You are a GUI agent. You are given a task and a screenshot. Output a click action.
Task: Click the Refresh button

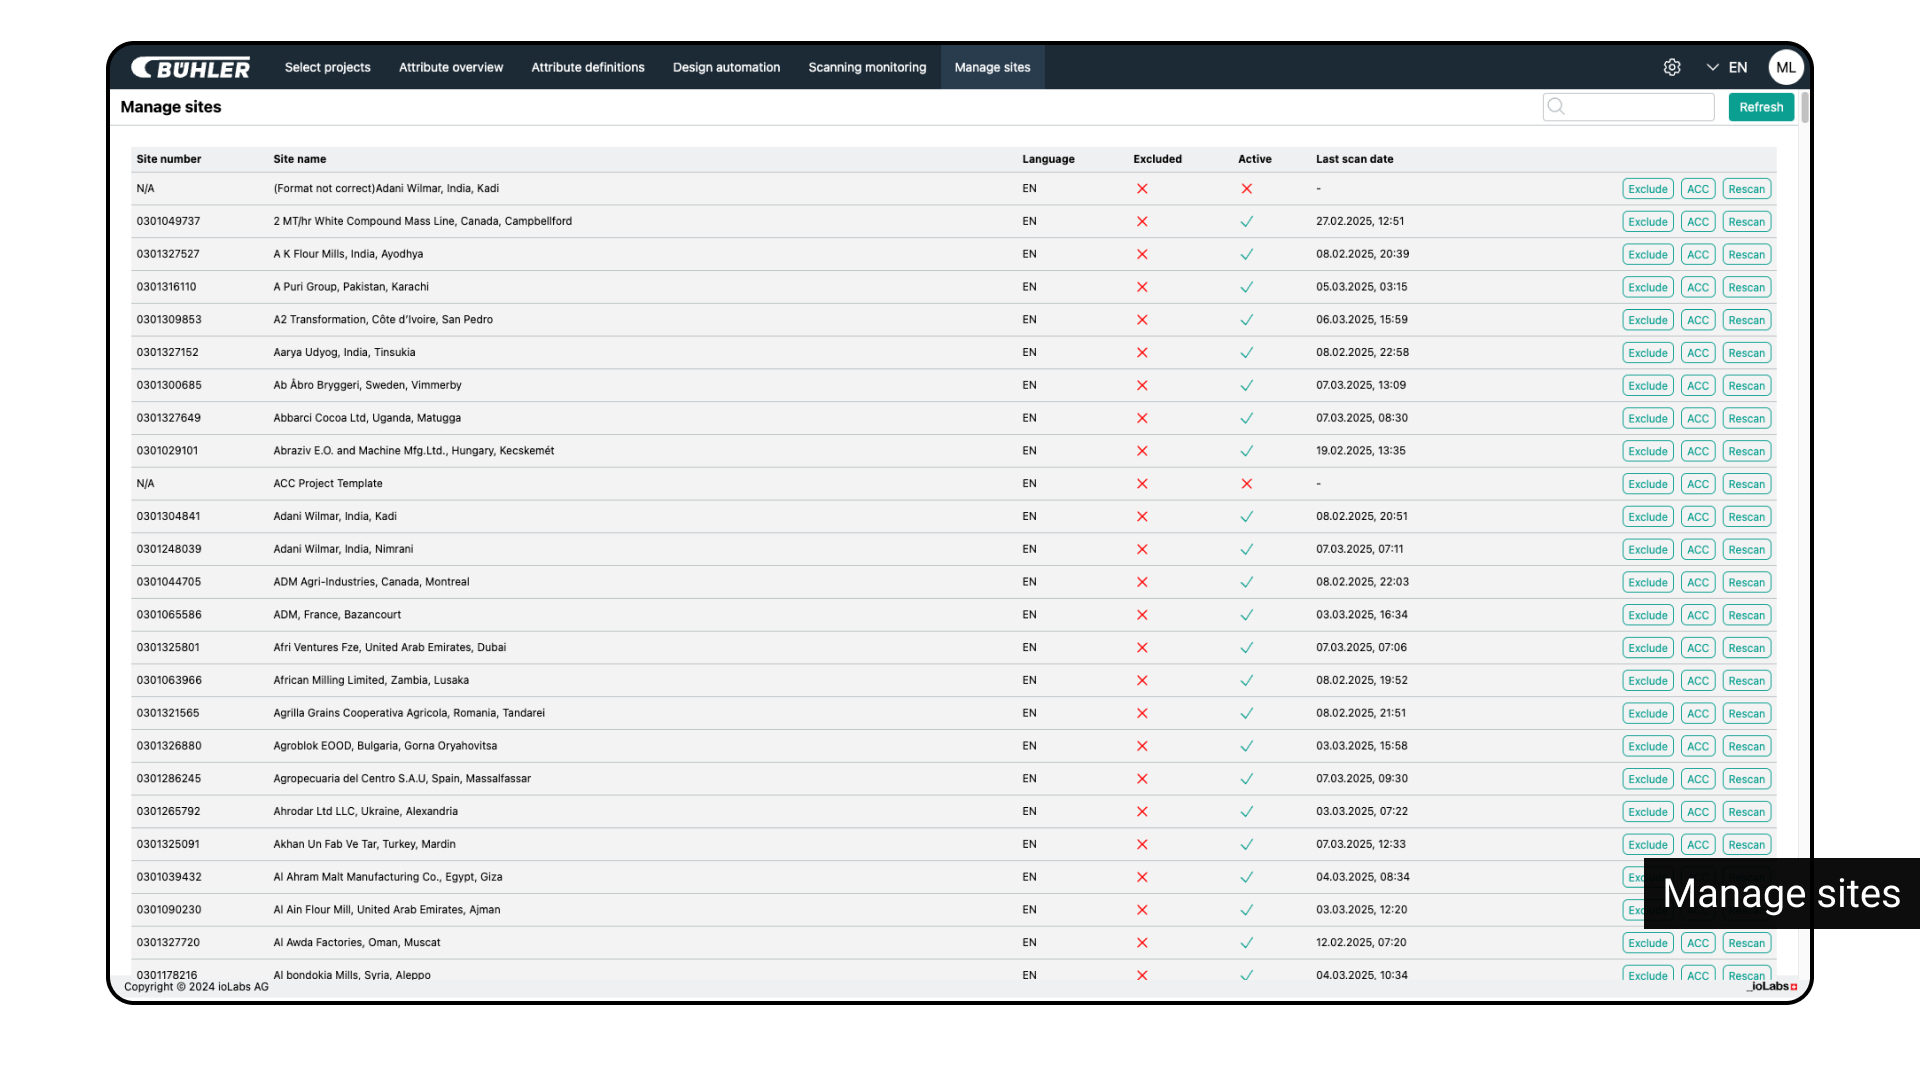pyautogui.click(x=1761, y=107)
